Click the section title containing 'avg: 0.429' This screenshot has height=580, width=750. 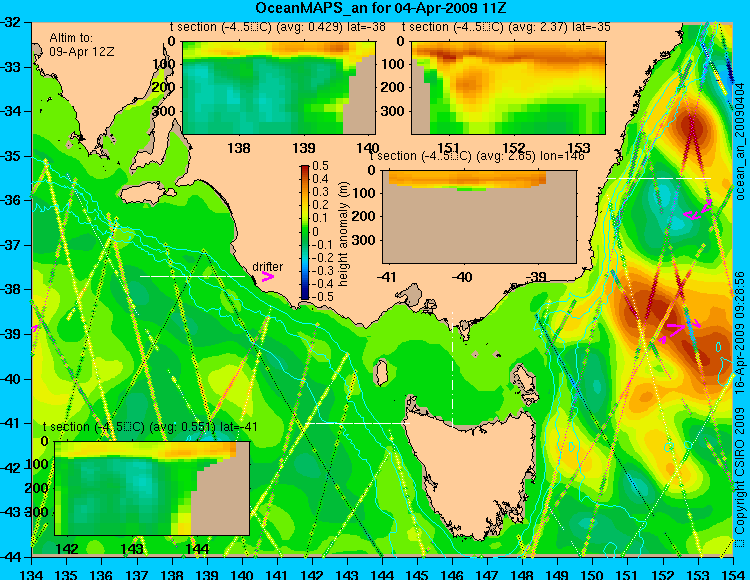pos(277,27)
